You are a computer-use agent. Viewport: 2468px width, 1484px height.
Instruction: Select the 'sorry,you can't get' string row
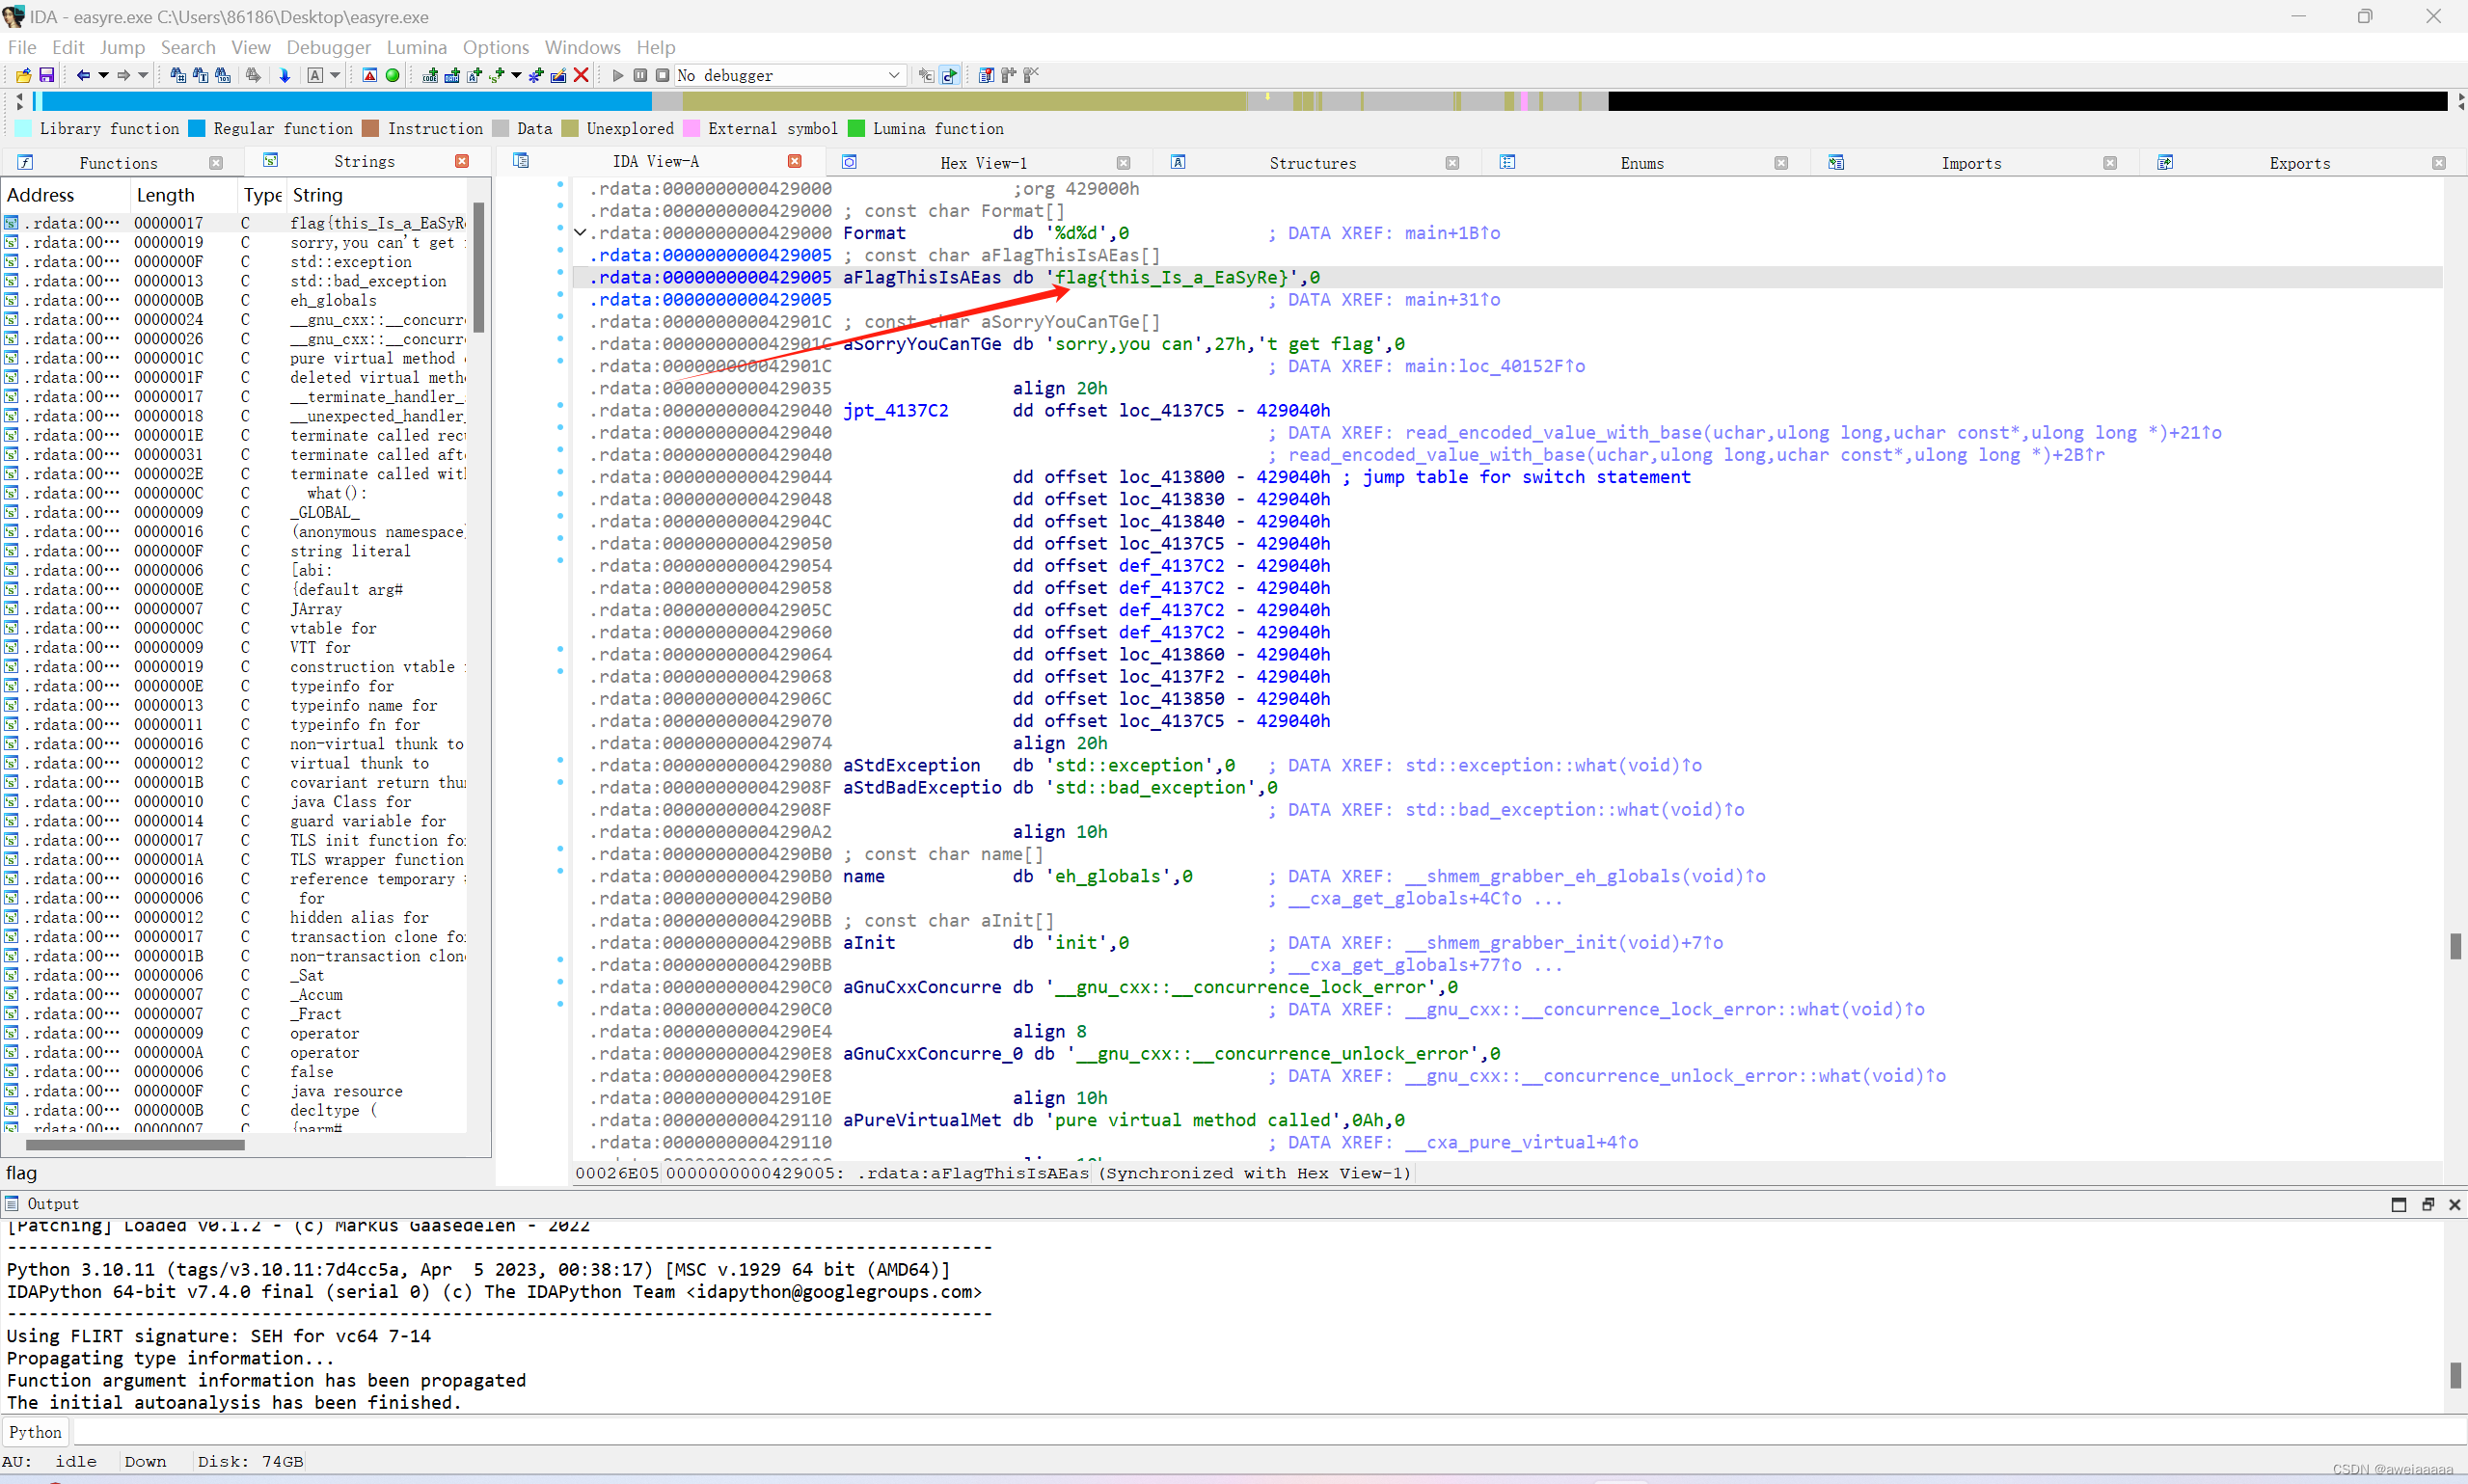[236, 242]
